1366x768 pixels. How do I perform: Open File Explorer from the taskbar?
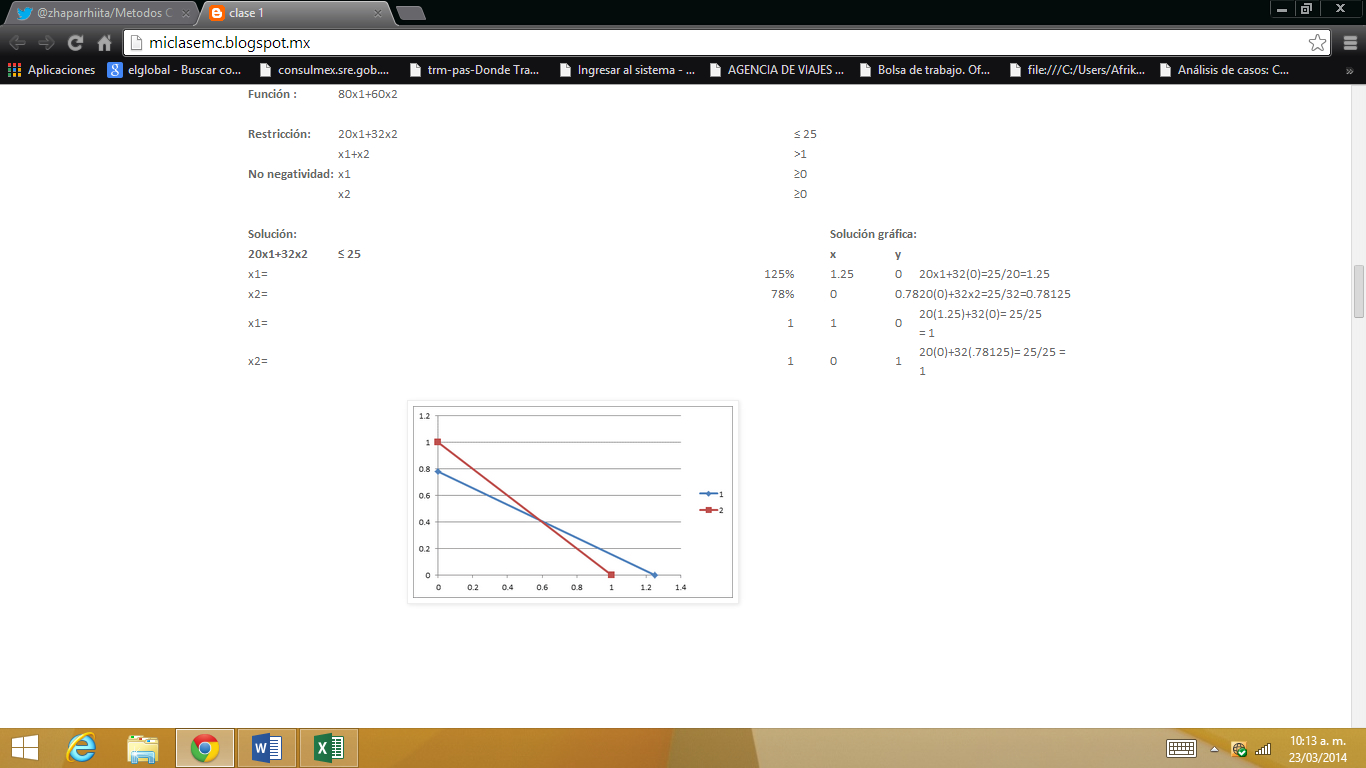[x=143, y=747]
